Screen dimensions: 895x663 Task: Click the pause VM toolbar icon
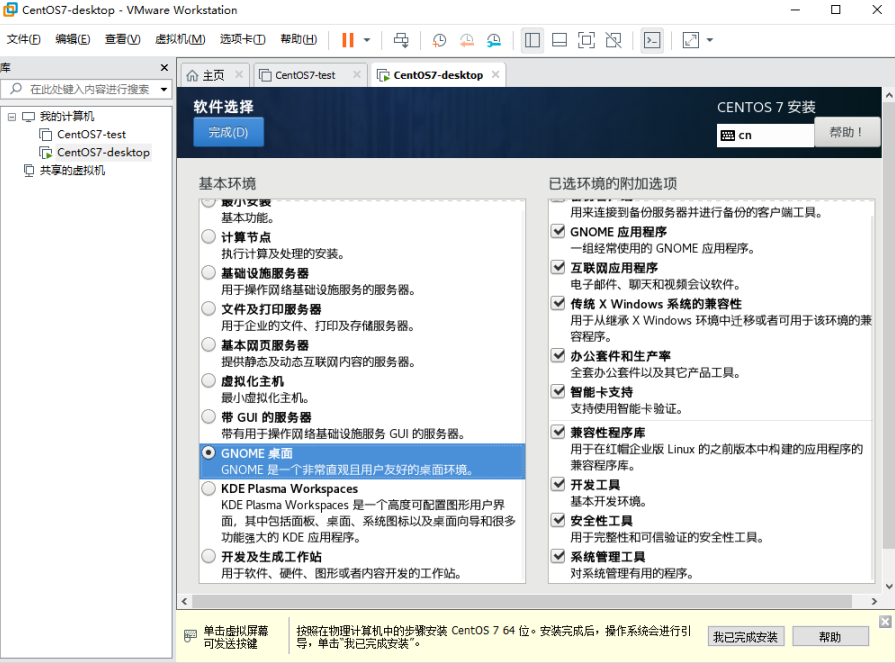[x=348, y=40]
